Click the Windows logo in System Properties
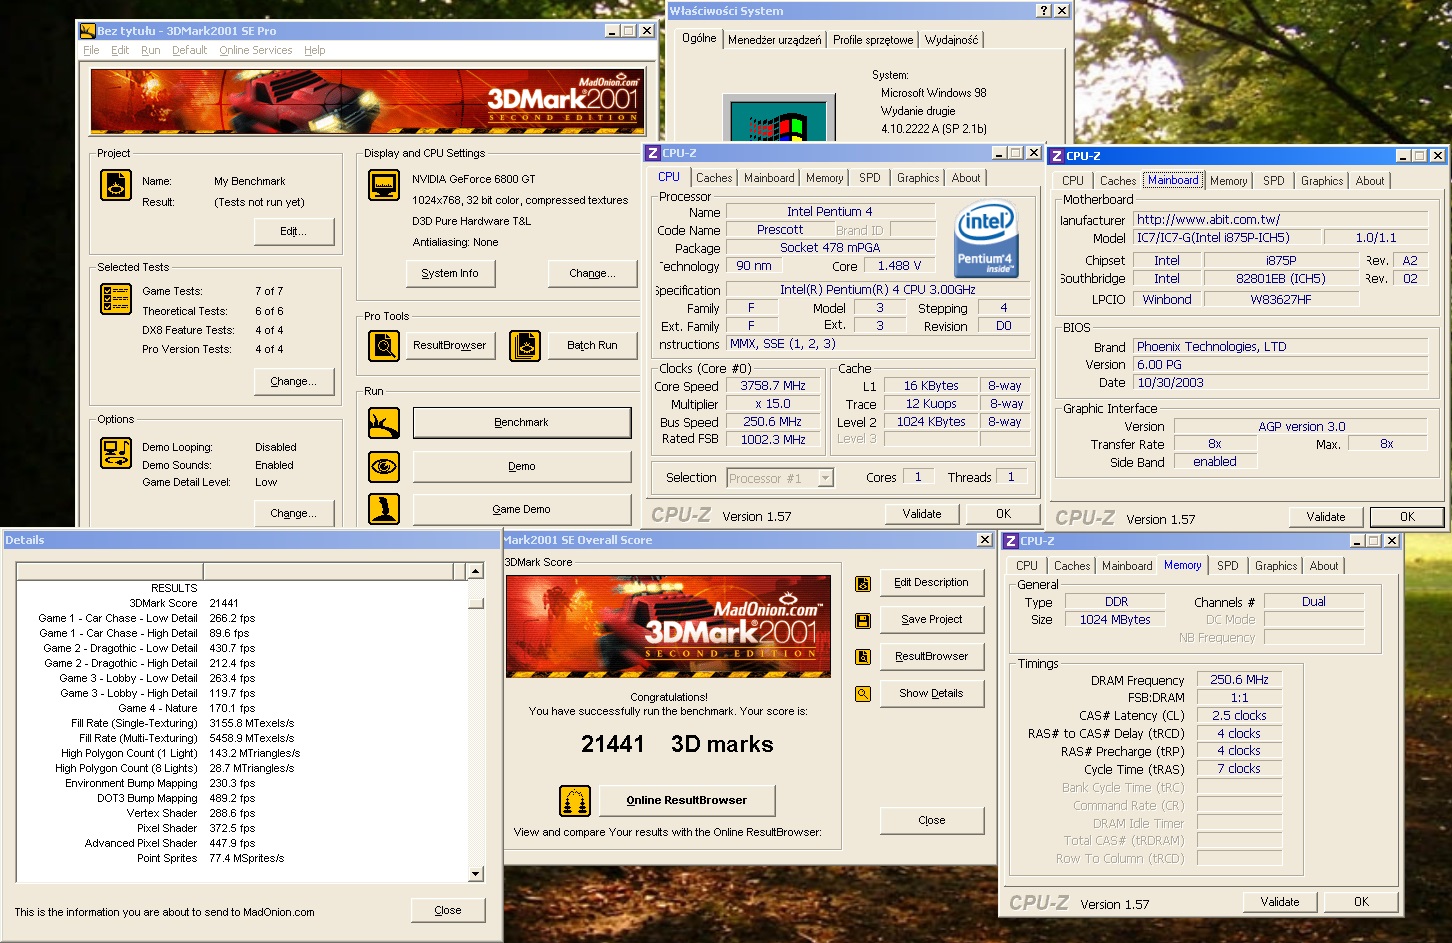Screen dimensions: 1452x943 tap(779, 118)
